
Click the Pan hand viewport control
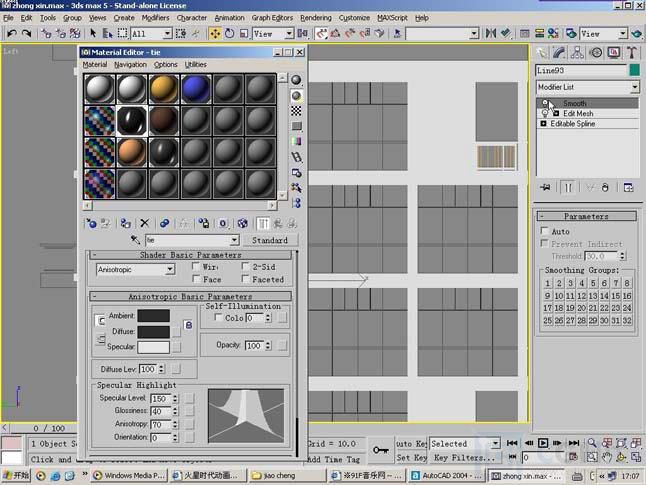click(607, 457)
